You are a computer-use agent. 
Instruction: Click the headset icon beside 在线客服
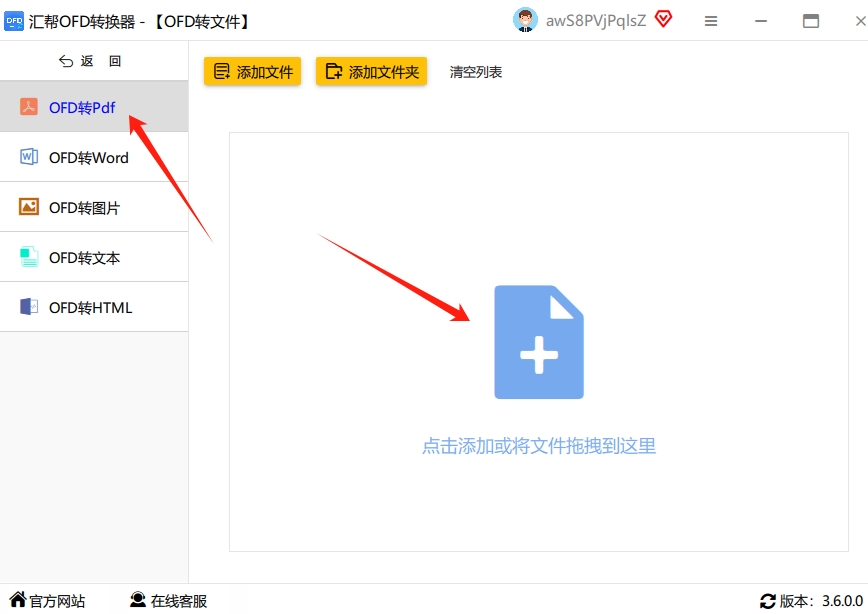pos(138,599)
